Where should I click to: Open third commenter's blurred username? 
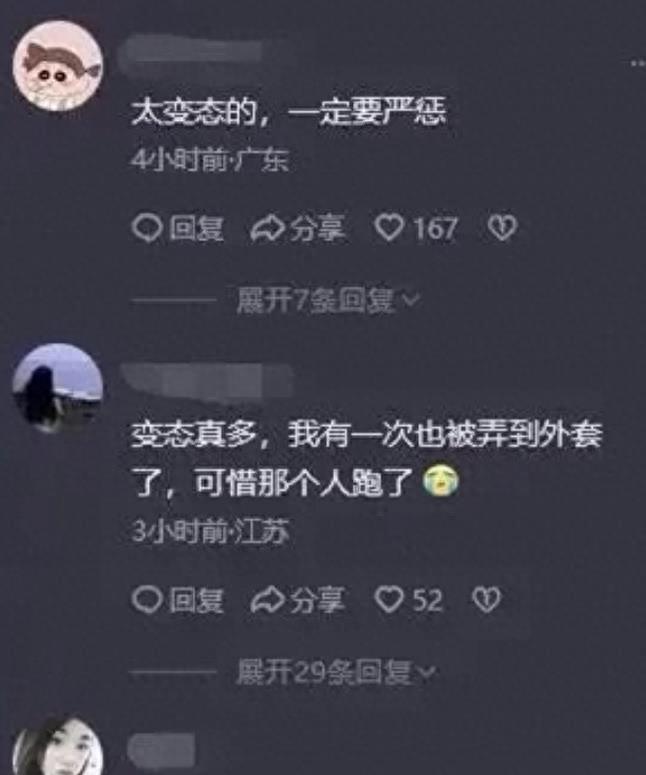pyautogui.click(x=161, y=748)
